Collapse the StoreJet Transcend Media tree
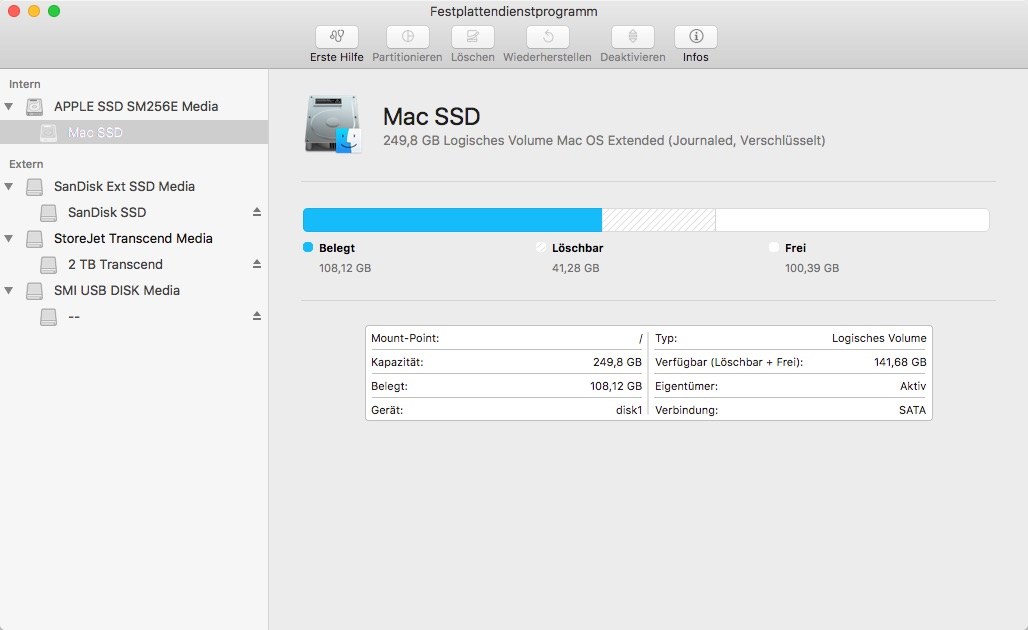 pos(9,239)
